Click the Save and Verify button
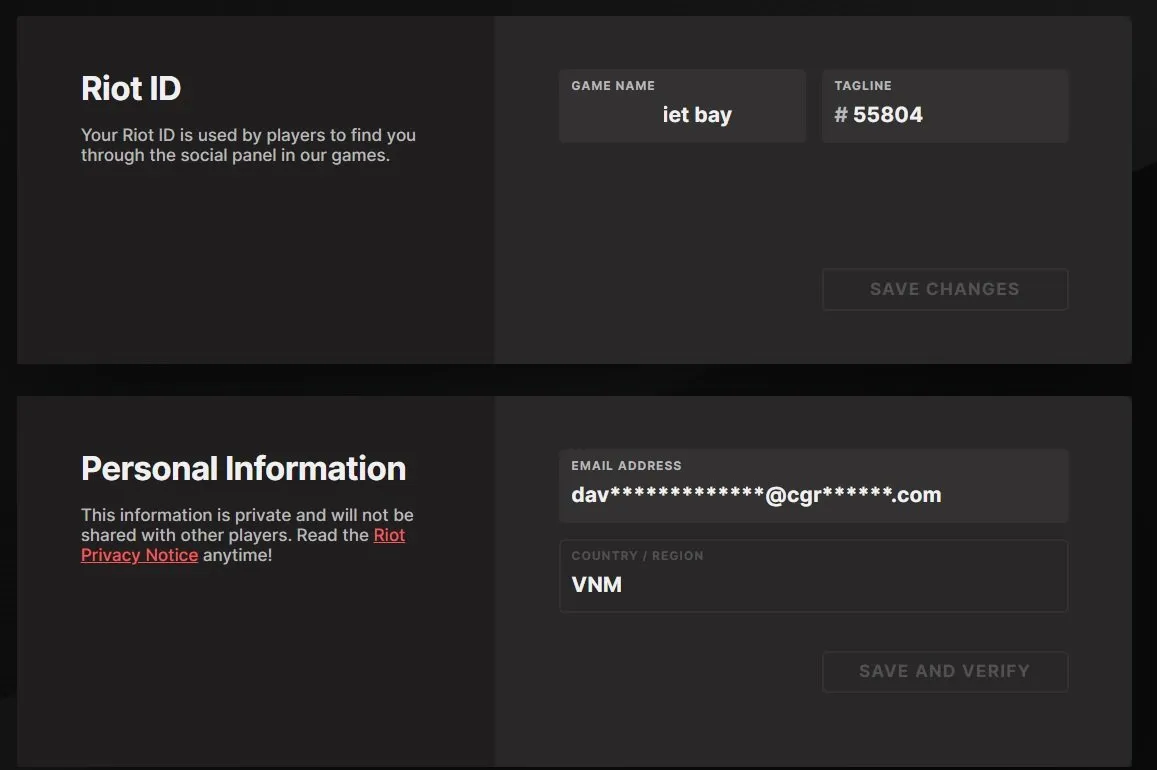 click(x=945, y=671)
